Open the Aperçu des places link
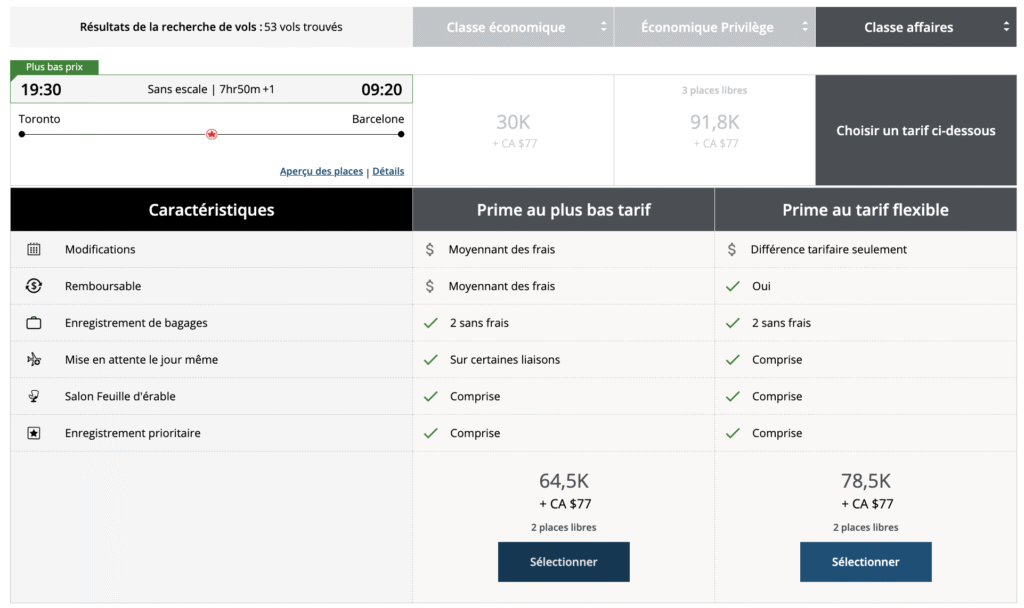Image resolution: width=1024 pixels, height=608 pixels. pyautogui.click(x=321, y=170)
